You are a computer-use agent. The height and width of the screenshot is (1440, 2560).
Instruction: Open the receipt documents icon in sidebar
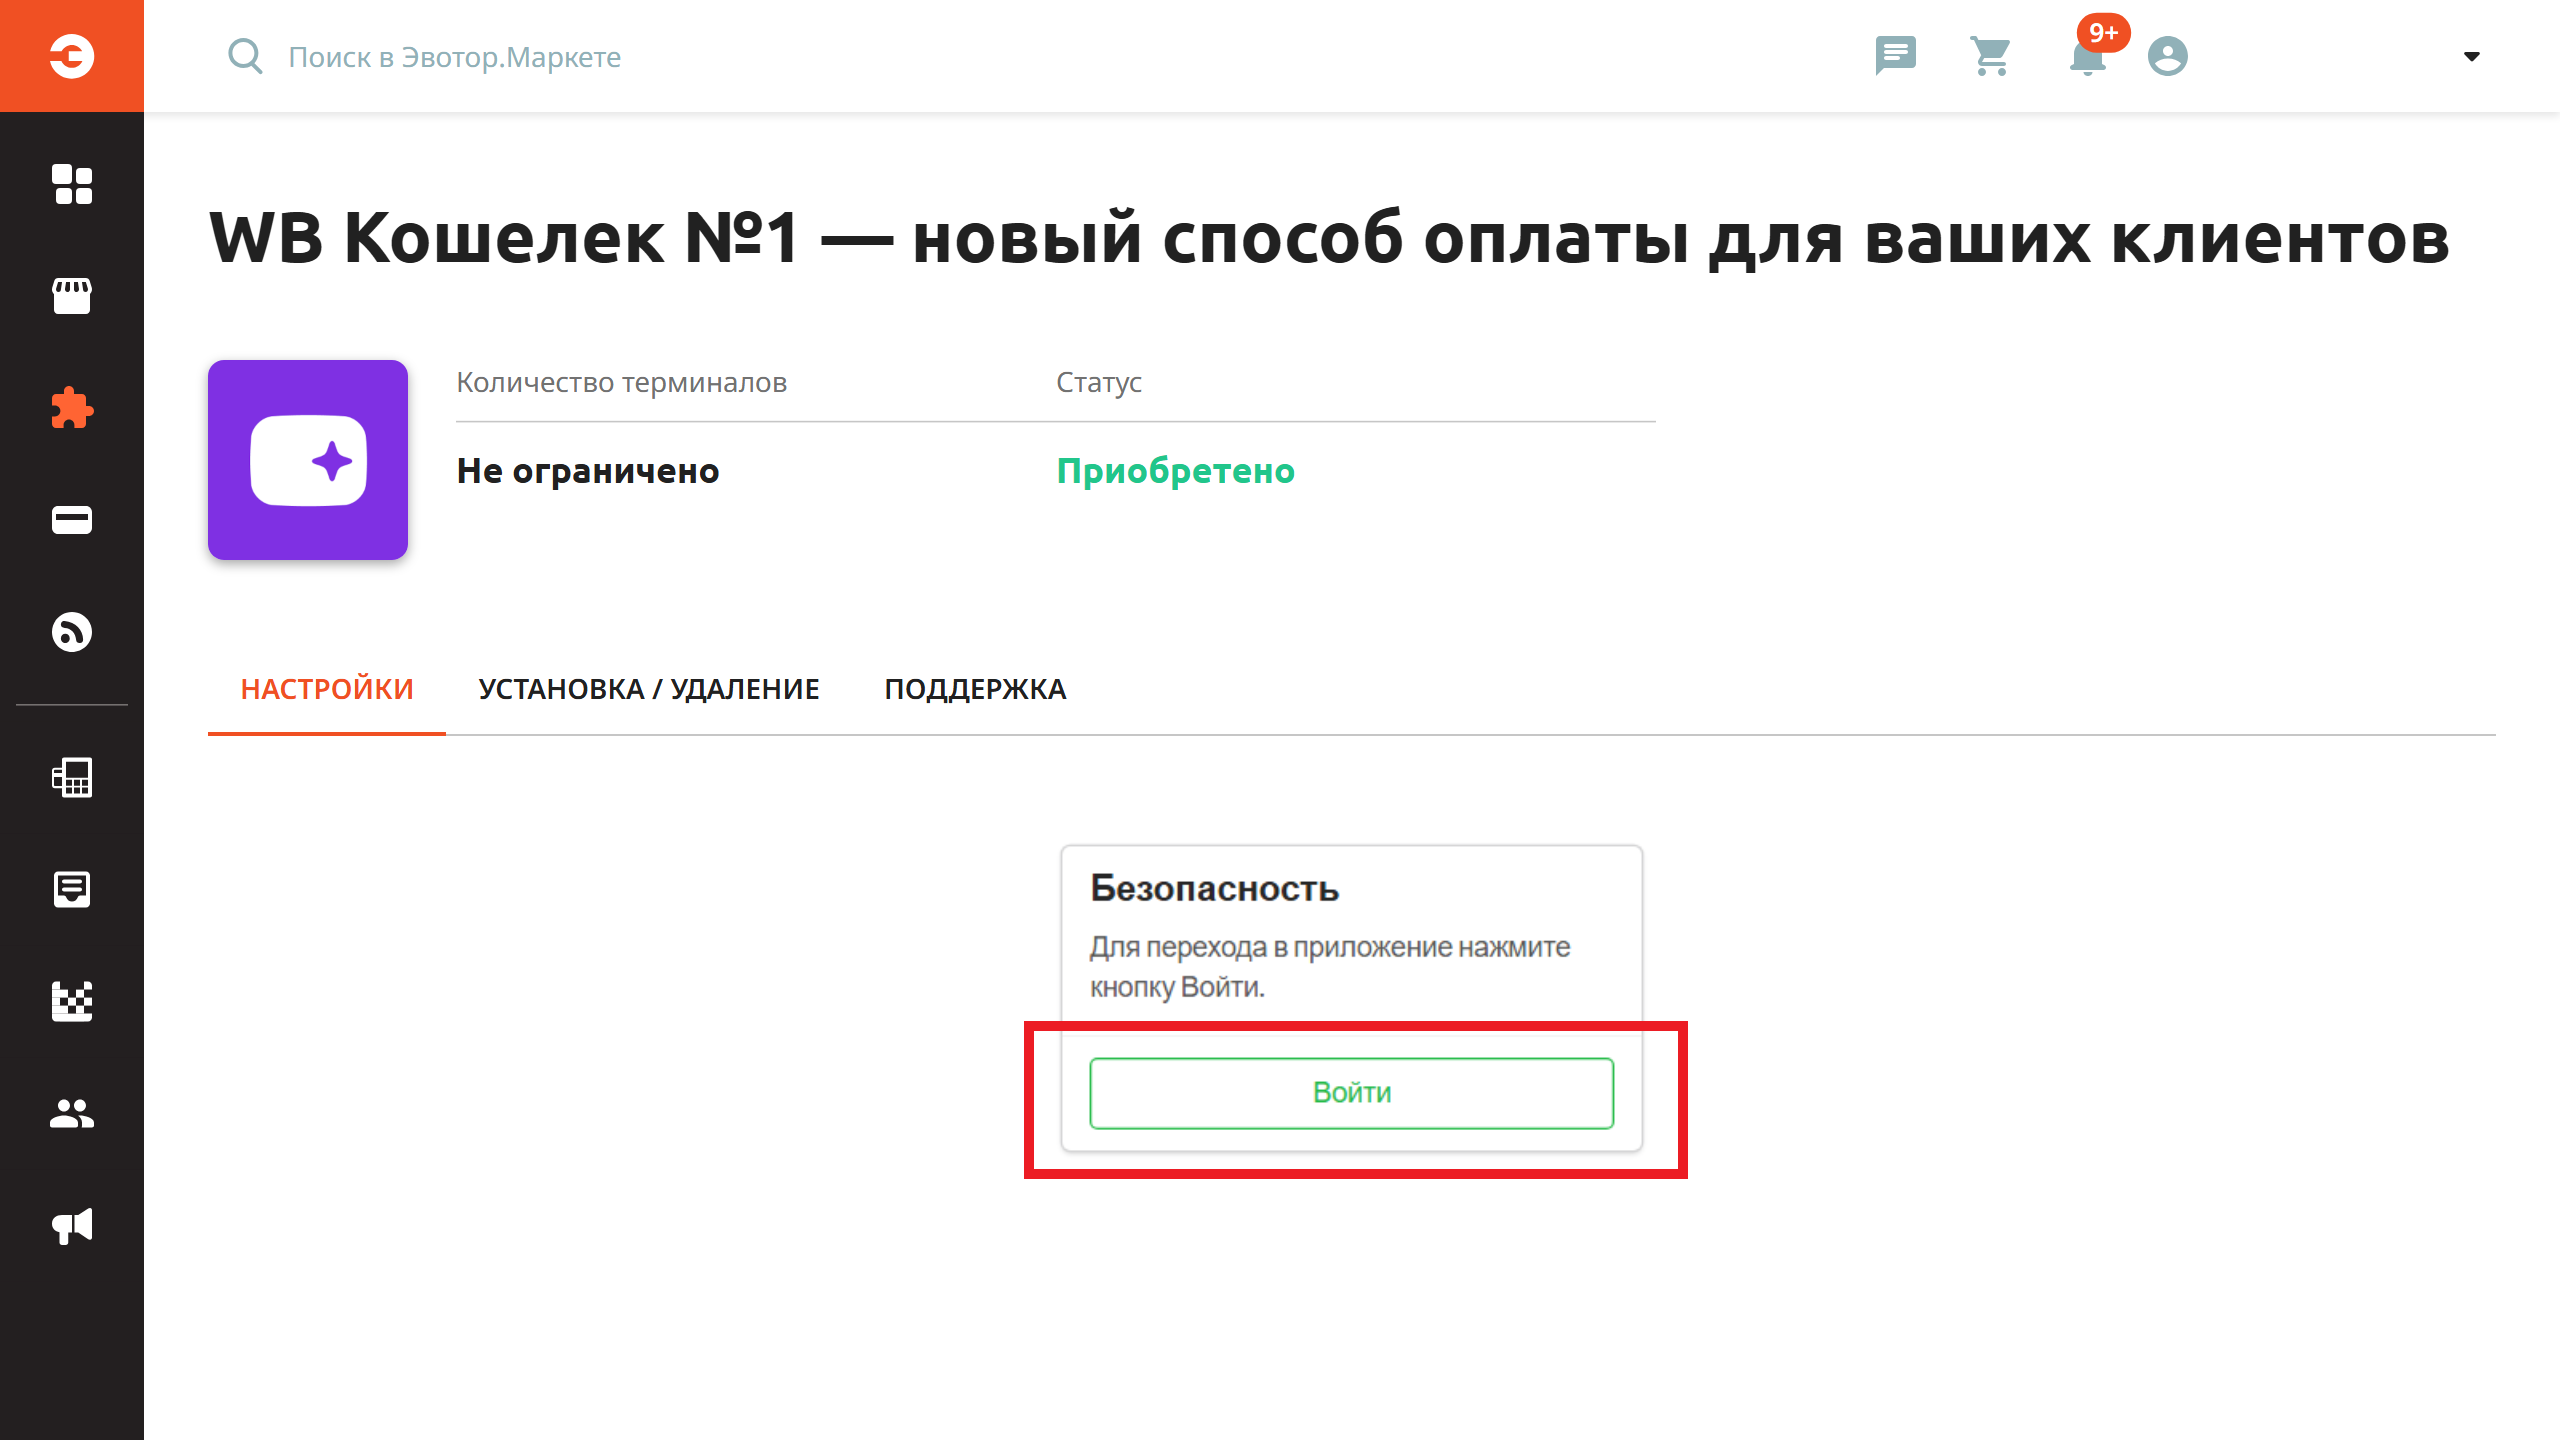pyautogui.click(x=72, y=889)
